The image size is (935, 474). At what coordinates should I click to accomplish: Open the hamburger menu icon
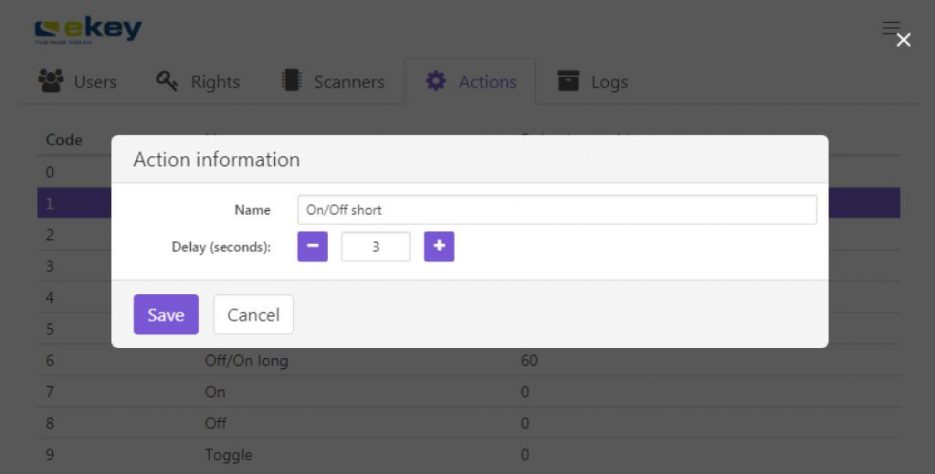click(x=891, y=27)
